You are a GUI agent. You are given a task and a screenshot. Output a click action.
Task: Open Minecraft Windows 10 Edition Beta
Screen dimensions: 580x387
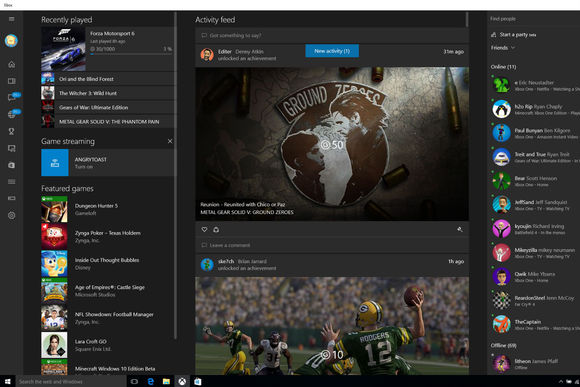[x=107, y=367]
